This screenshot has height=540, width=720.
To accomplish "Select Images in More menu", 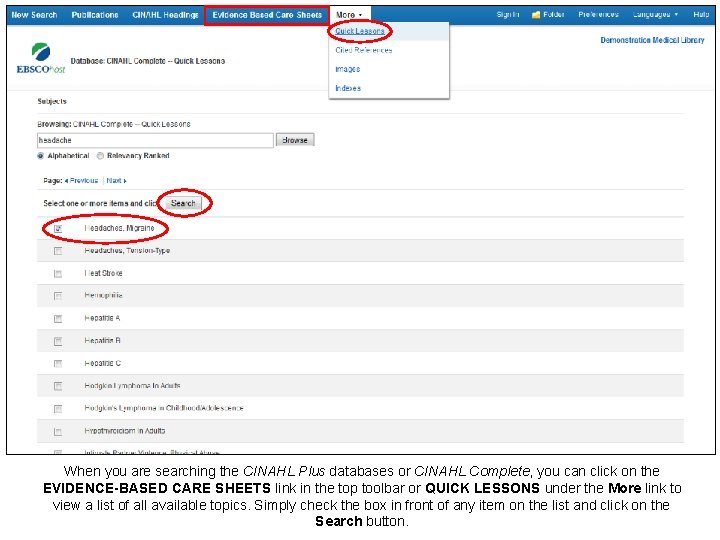I will pos(348,69).
